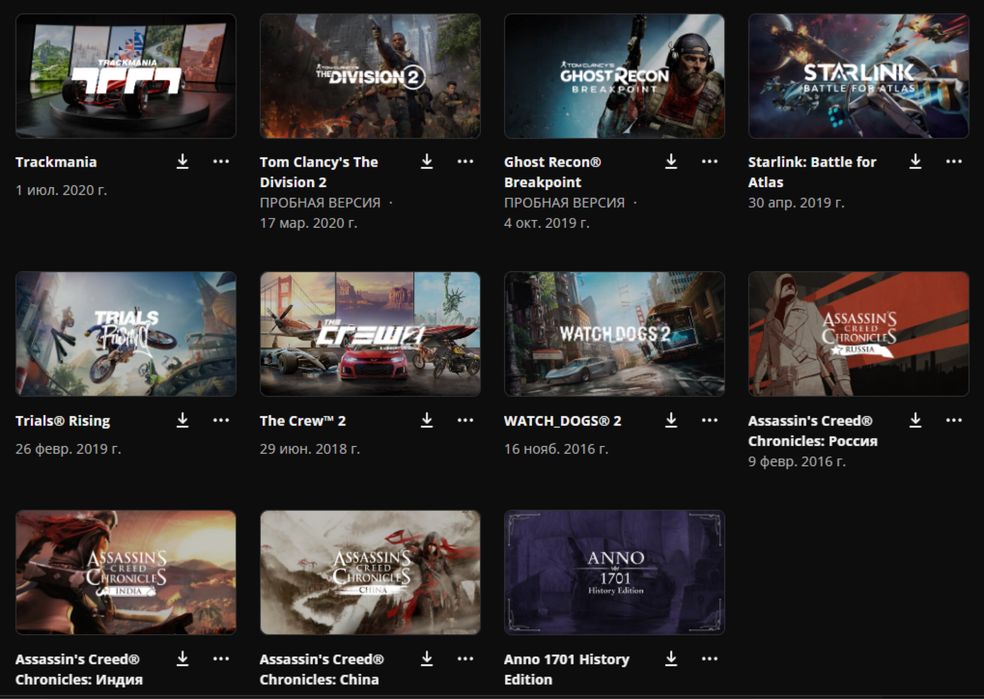Open Starlink Battle for Atlas cover image

[x=858, y=76]
